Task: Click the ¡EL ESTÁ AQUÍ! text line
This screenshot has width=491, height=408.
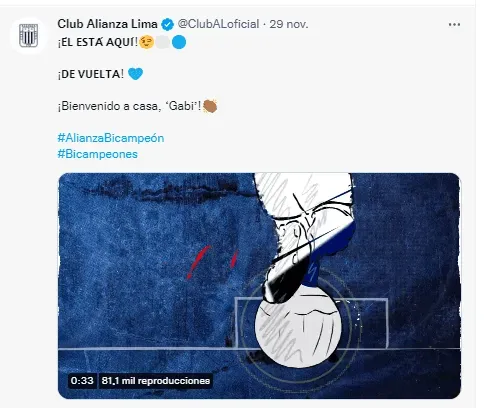Action: click(98, 42)
